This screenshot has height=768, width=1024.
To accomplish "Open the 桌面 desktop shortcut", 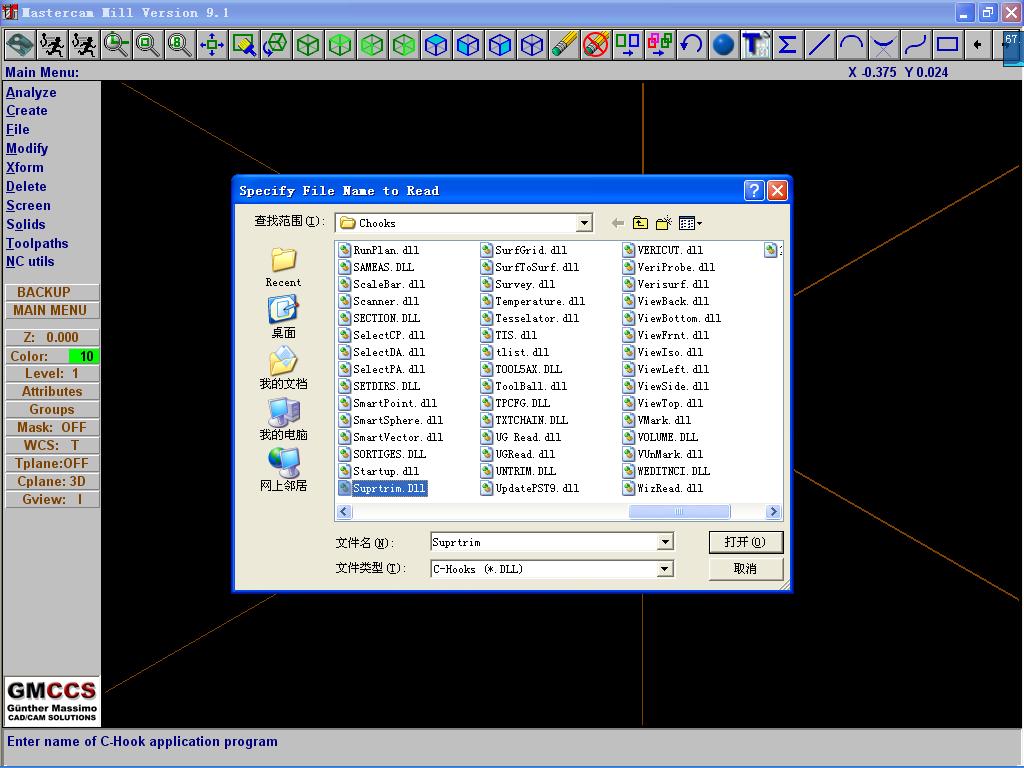I will coord(283,317).
